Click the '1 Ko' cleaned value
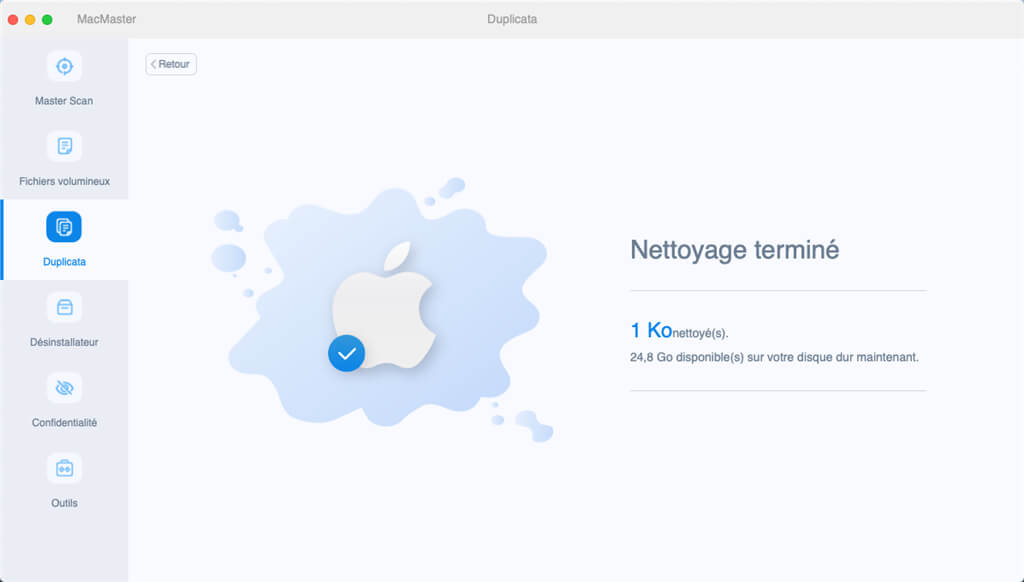Screen dimensions: 1024x582 (x=651, y=331)
